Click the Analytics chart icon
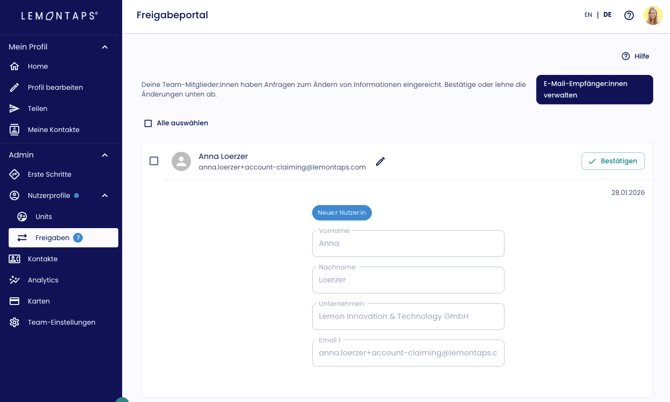The height and width of the screenshot is (402, 670). (x=14, y=280)
